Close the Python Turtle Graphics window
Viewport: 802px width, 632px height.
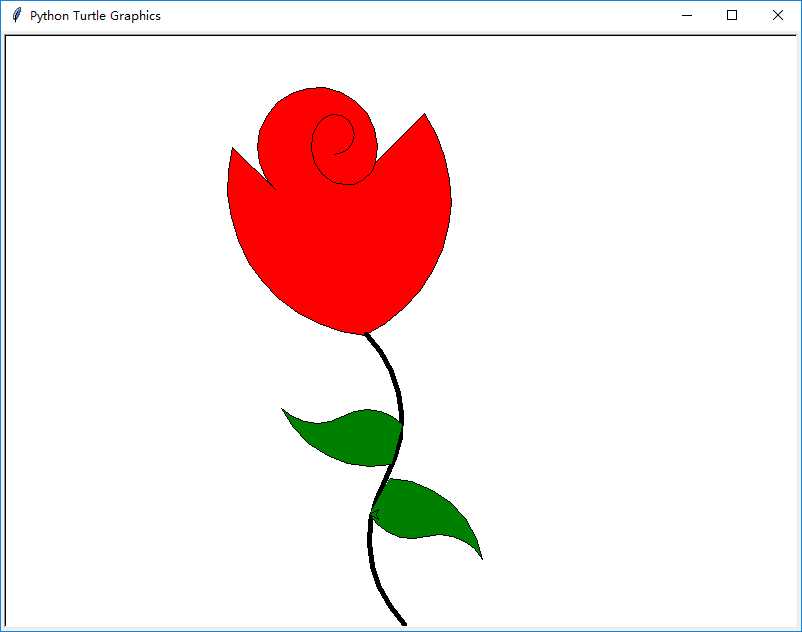click(777, 15)
